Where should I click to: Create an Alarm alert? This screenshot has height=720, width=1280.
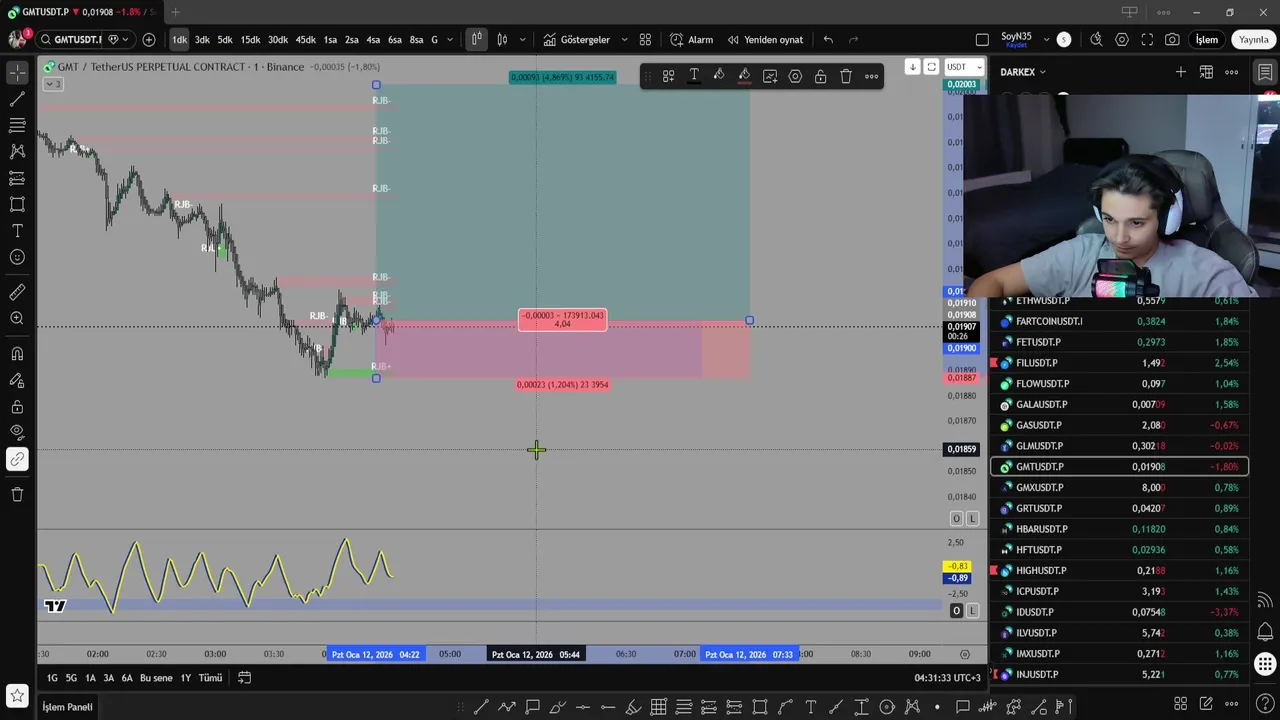point(692,40)
